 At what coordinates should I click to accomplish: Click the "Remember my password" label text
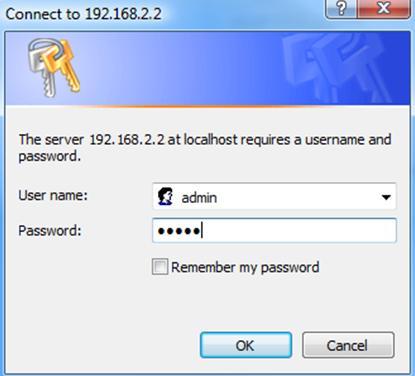point(245,267)
